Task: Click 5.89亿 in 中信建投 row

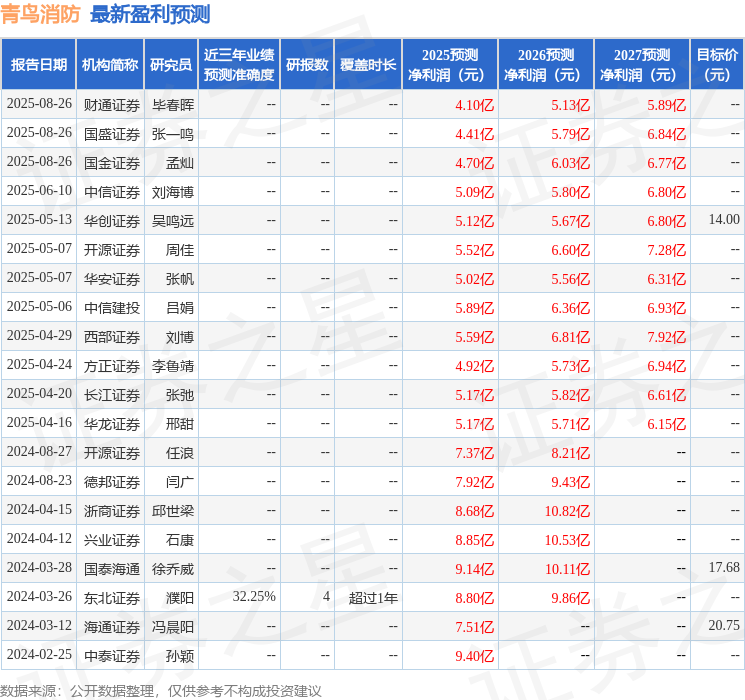Action: click(474, 308)
